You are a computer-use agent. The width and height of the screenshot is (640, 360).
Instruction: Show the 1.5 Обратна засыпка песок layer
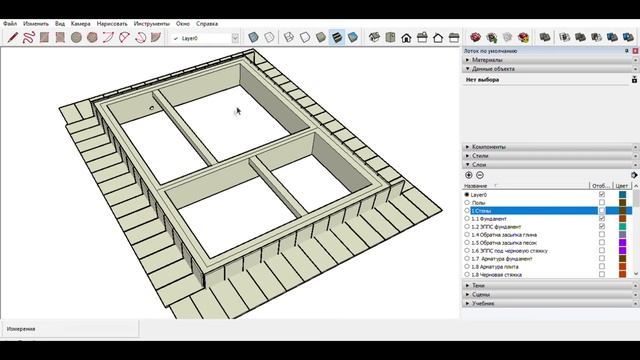click(x=602, y=242)
